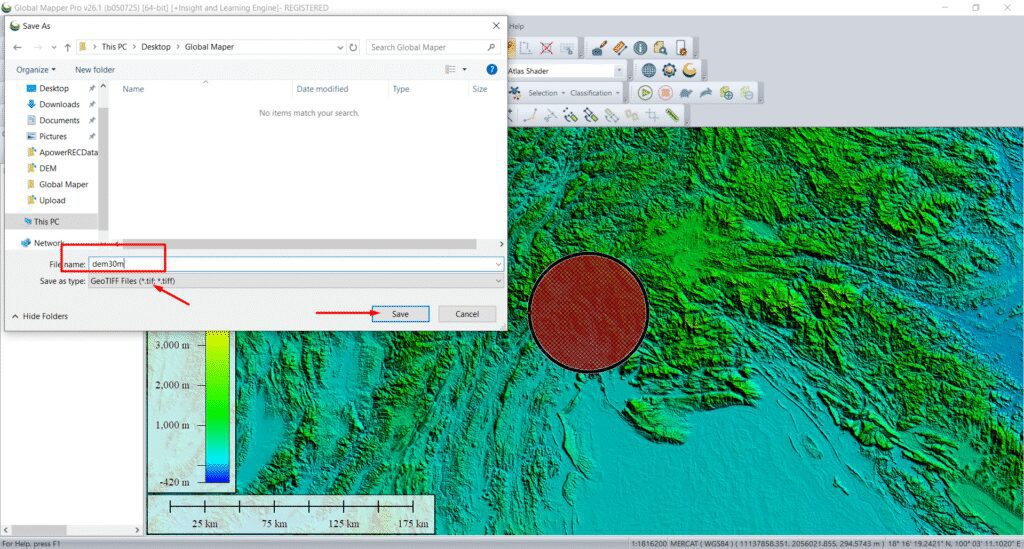Screen dimensions: 1024x549
Task: Select Upload folder in sidebar
Action: pos(52,200)
